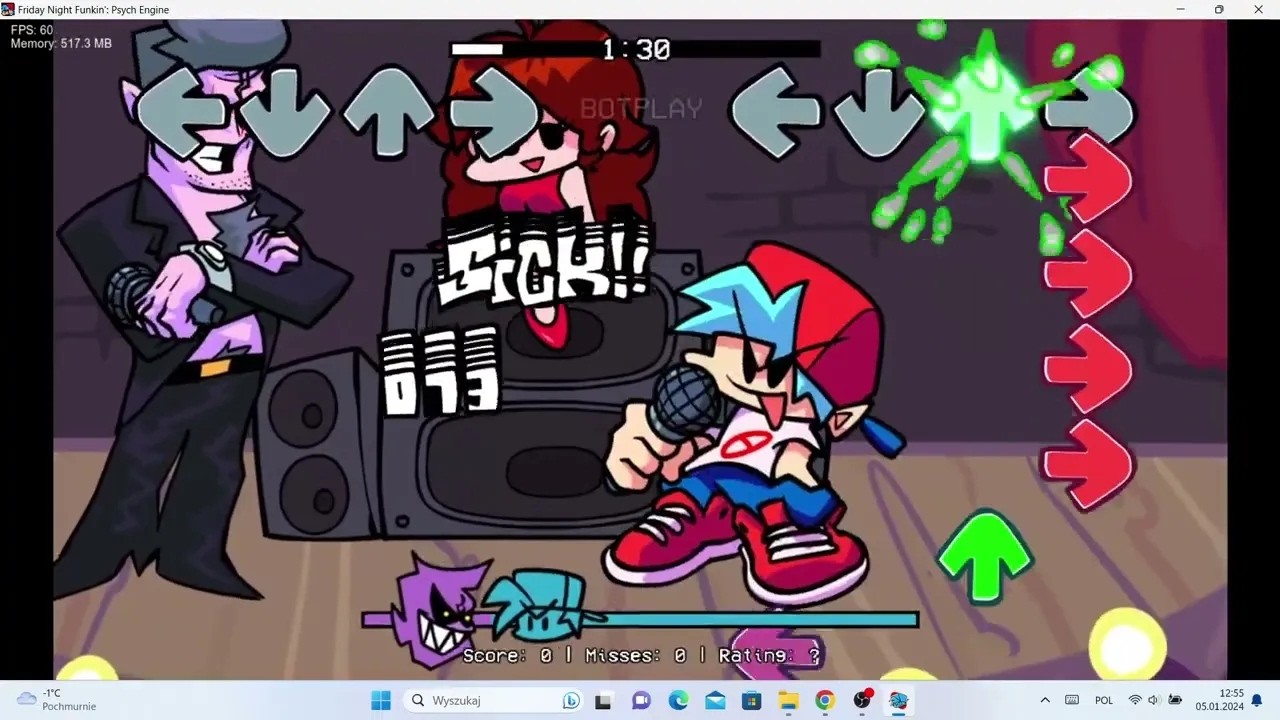Image resolution: width=1280 pixels, height=720 pixels.
Task: Click the Wyszukaj taskbar search box
Action: coord(495,701)
